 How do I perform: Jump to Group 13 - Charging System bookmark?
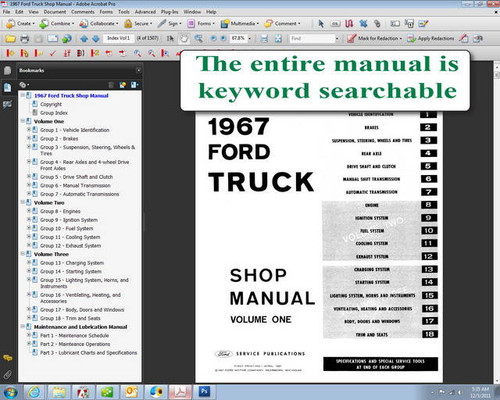coord(72,263)
